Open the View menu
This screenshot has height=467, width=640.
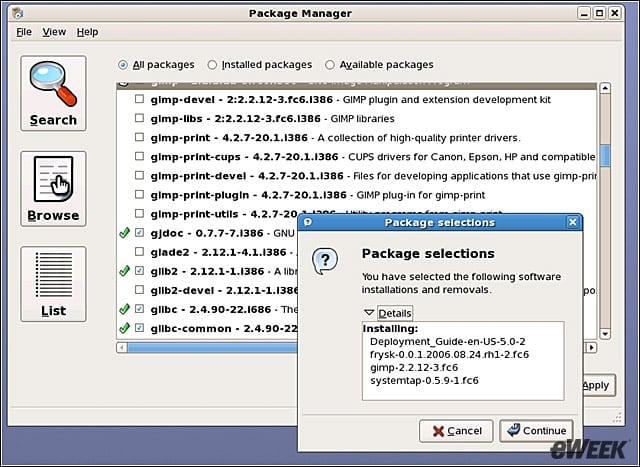(54, 32)
